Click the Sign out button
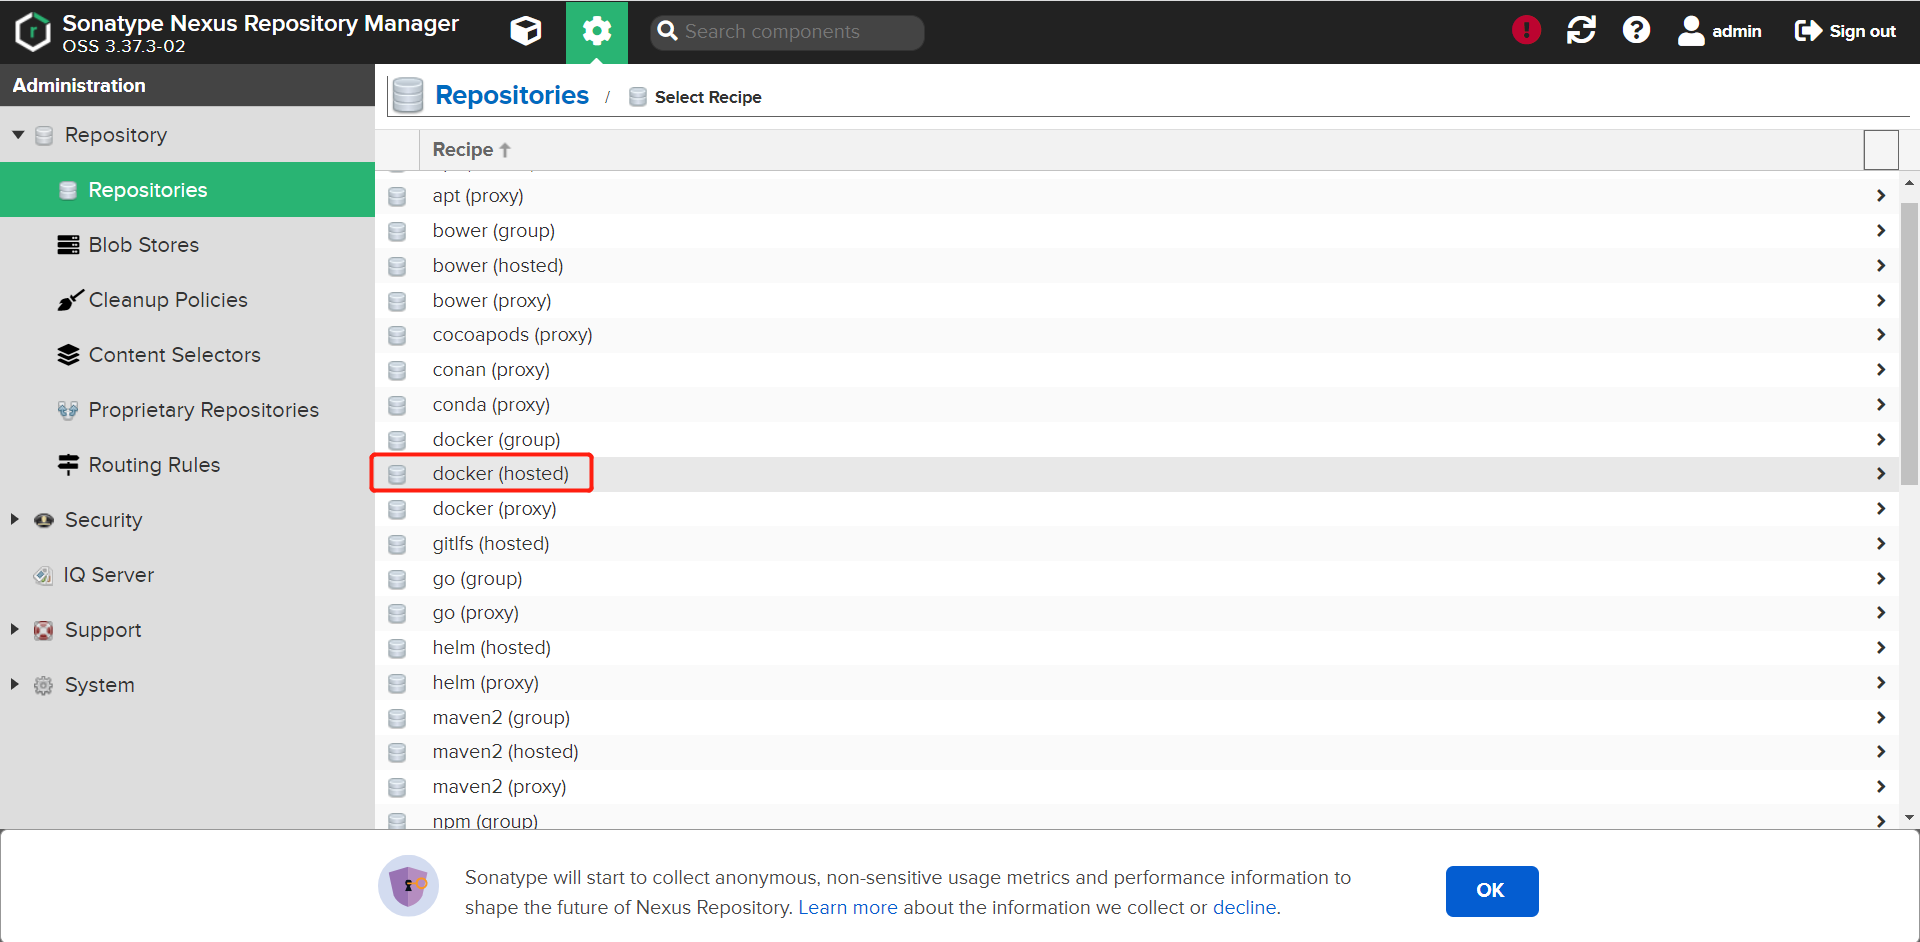 pyautogui.click(x=1845, y=31)
